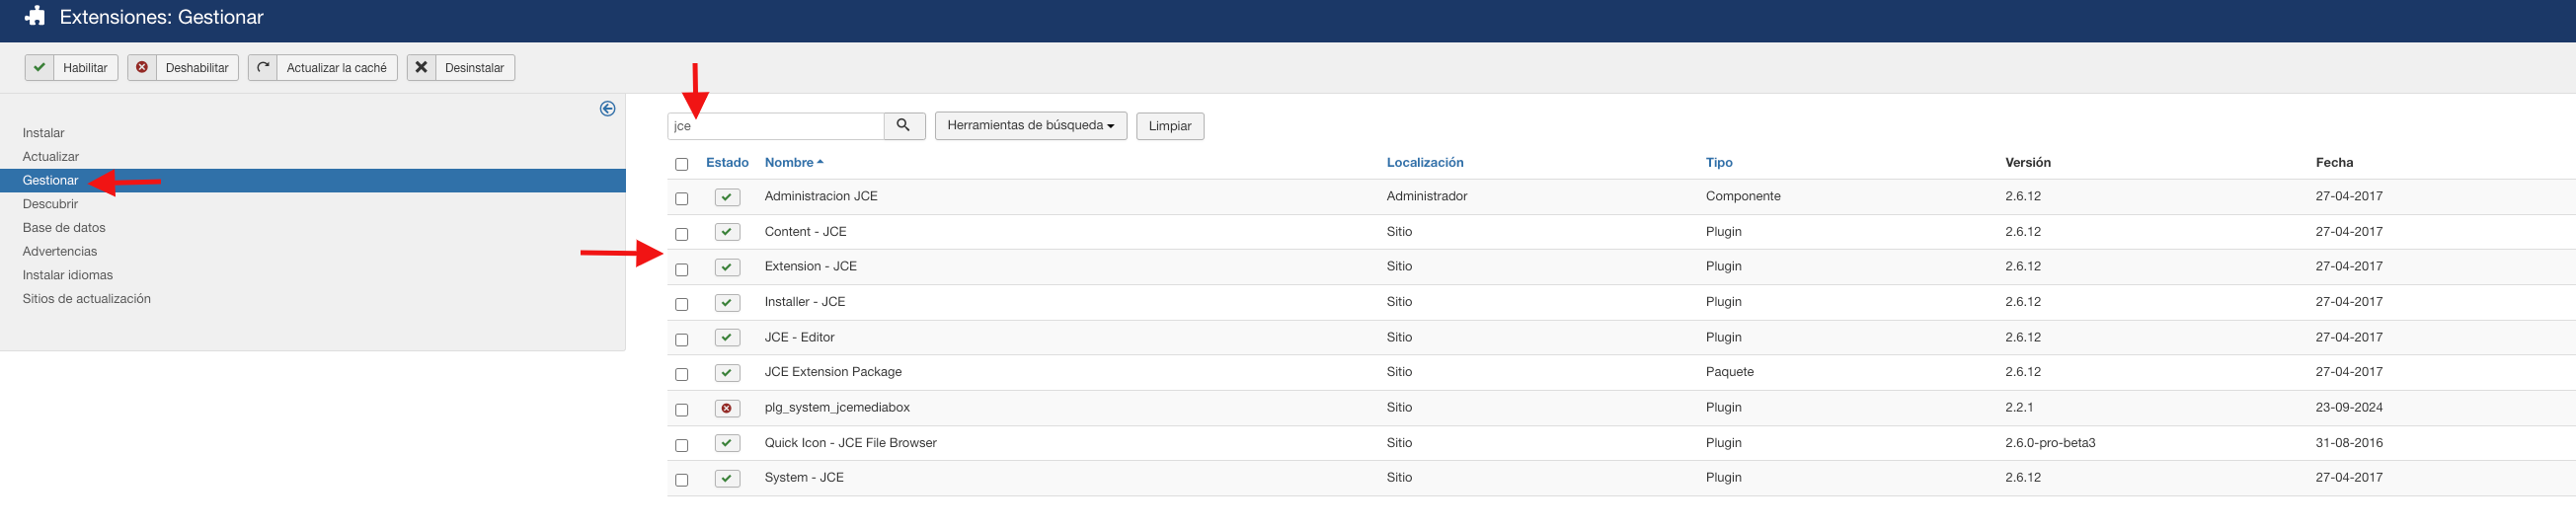Select the Administracion JCE row checkbox
Screen dimensions: 2576x528
(x=682, y=199)
